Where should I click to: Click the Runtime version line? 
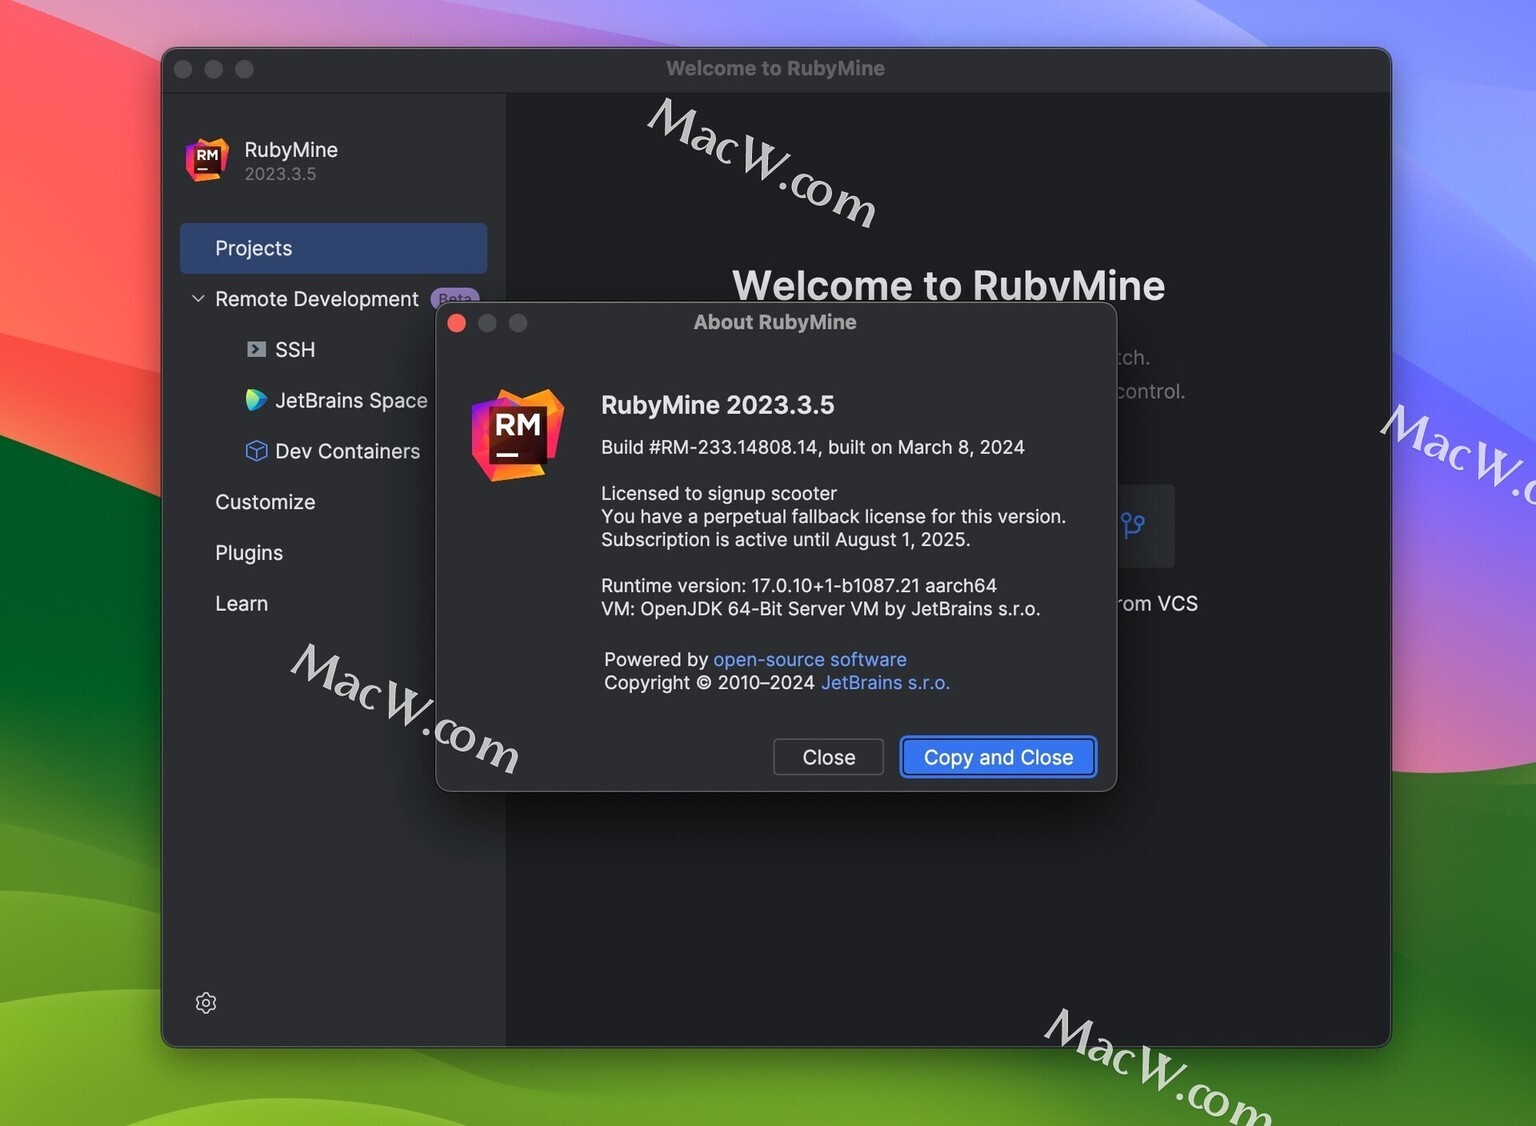click(x=799, y=585)
